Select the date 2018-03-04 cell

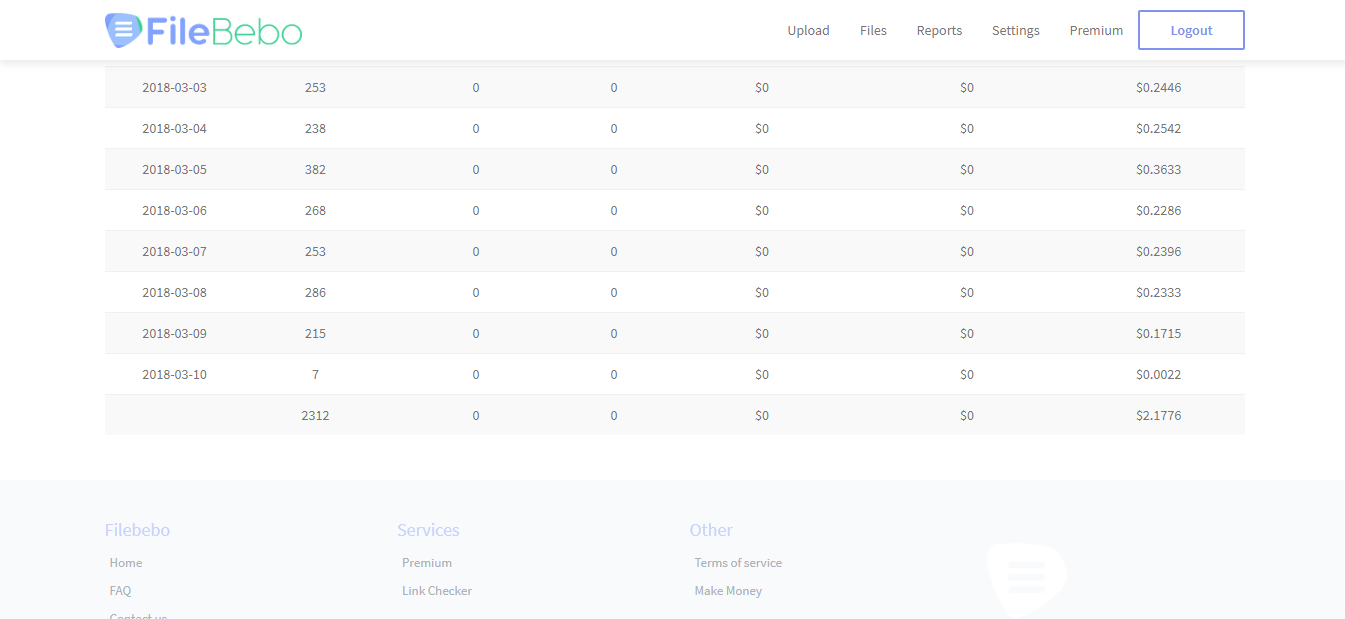point(174,128)
